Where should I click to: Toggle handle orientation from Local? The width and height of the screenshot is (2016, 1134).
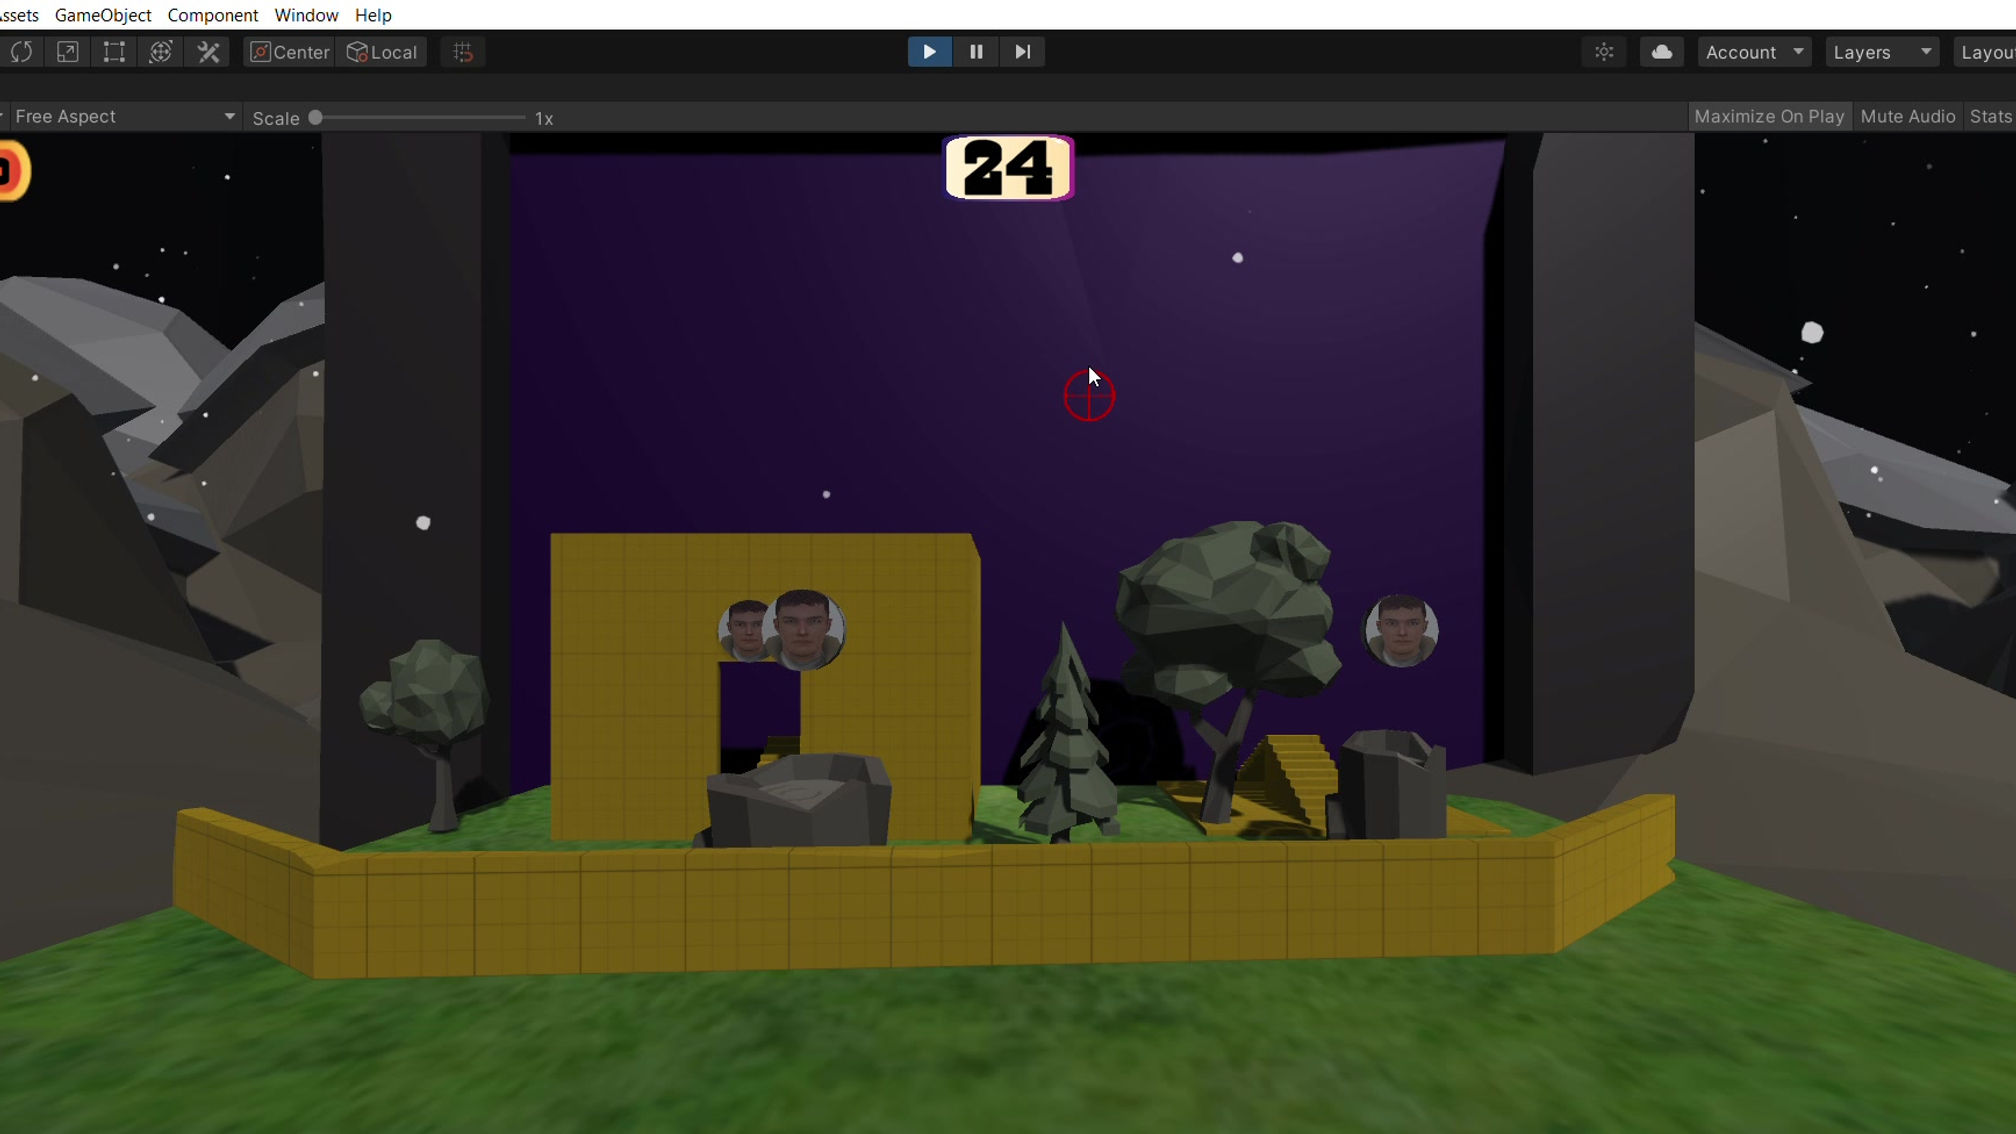click(x=382, y=52)
